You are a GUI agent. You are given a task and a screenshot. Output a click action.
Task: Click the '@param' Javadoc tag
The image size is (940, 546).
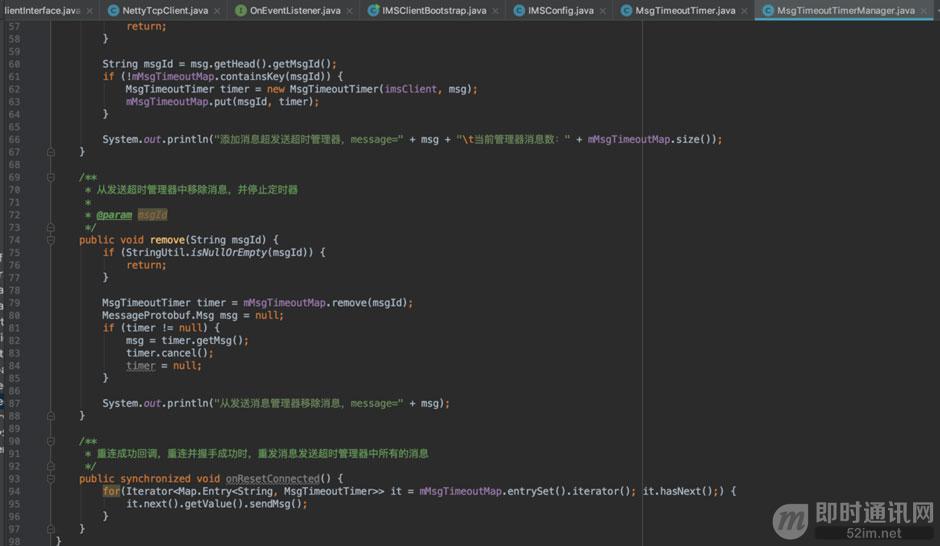click(x=114, y=215)
